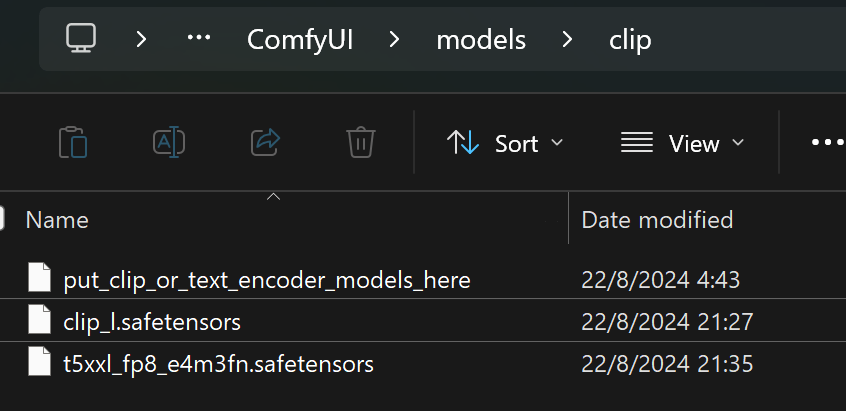
Task: Select the t5xxl_fp8_e4m3fn.safetensors file row
Action: tap(423, 362)
